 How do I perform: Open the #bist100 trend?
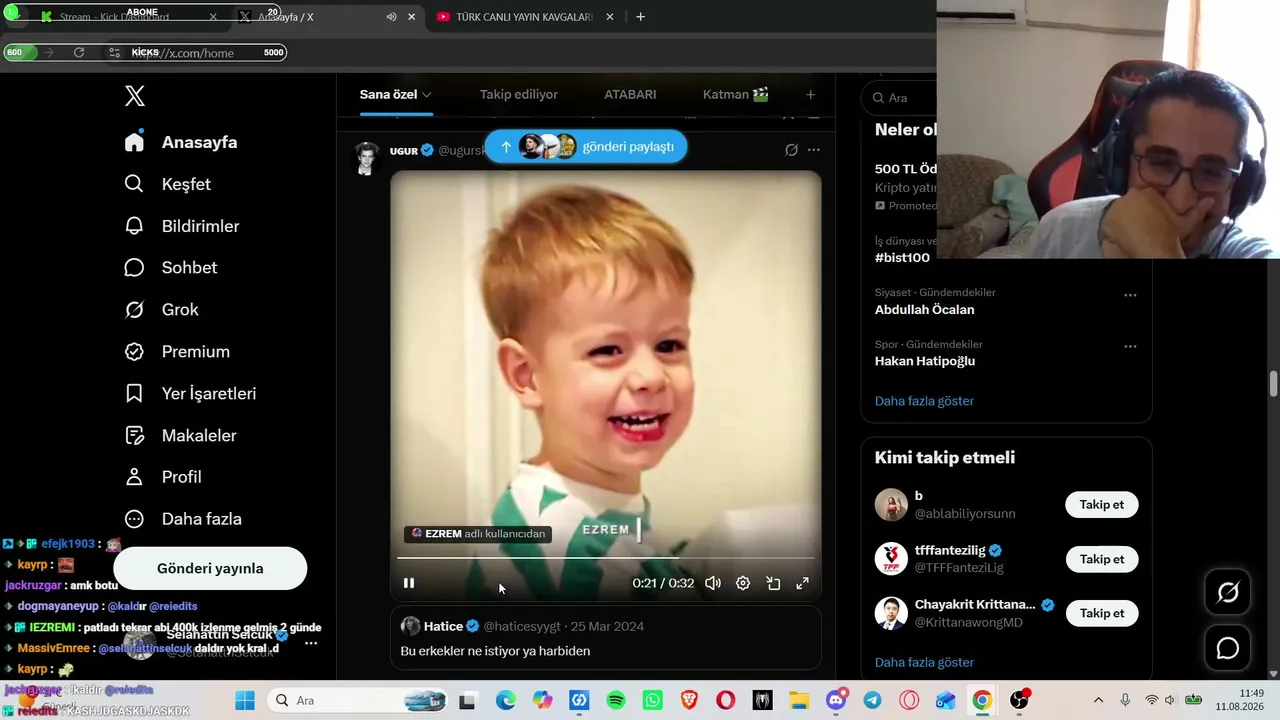point(902,257)
